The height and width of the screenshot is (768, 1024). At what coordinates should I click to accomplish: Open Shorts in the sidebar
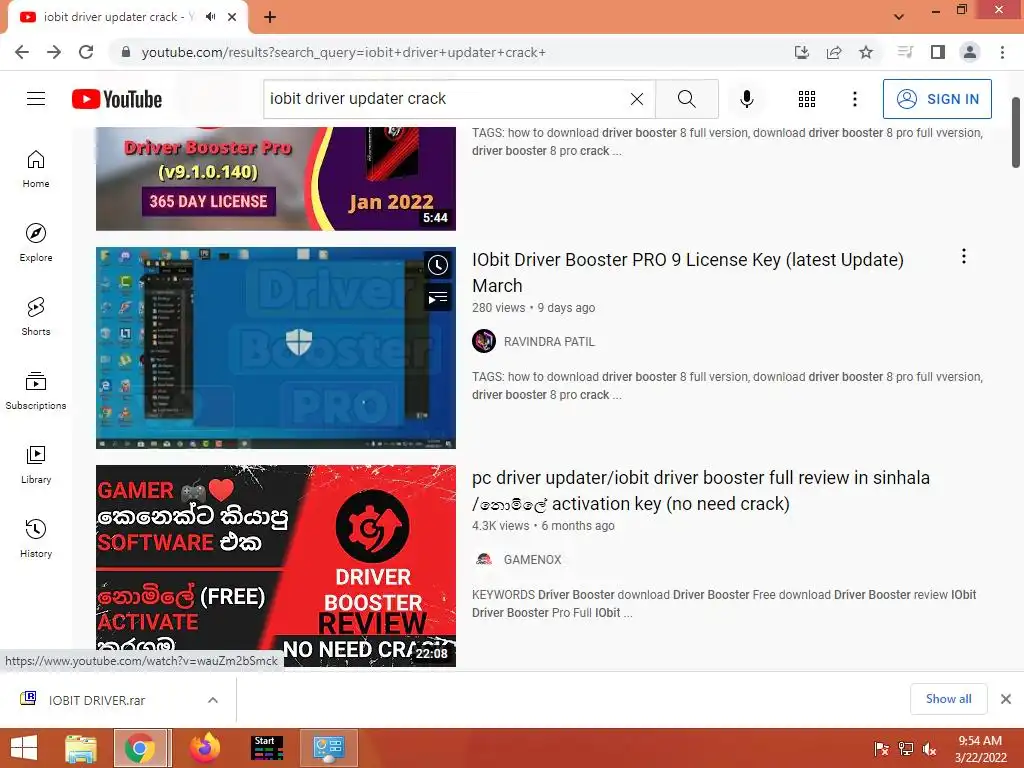tap(36, 316)
